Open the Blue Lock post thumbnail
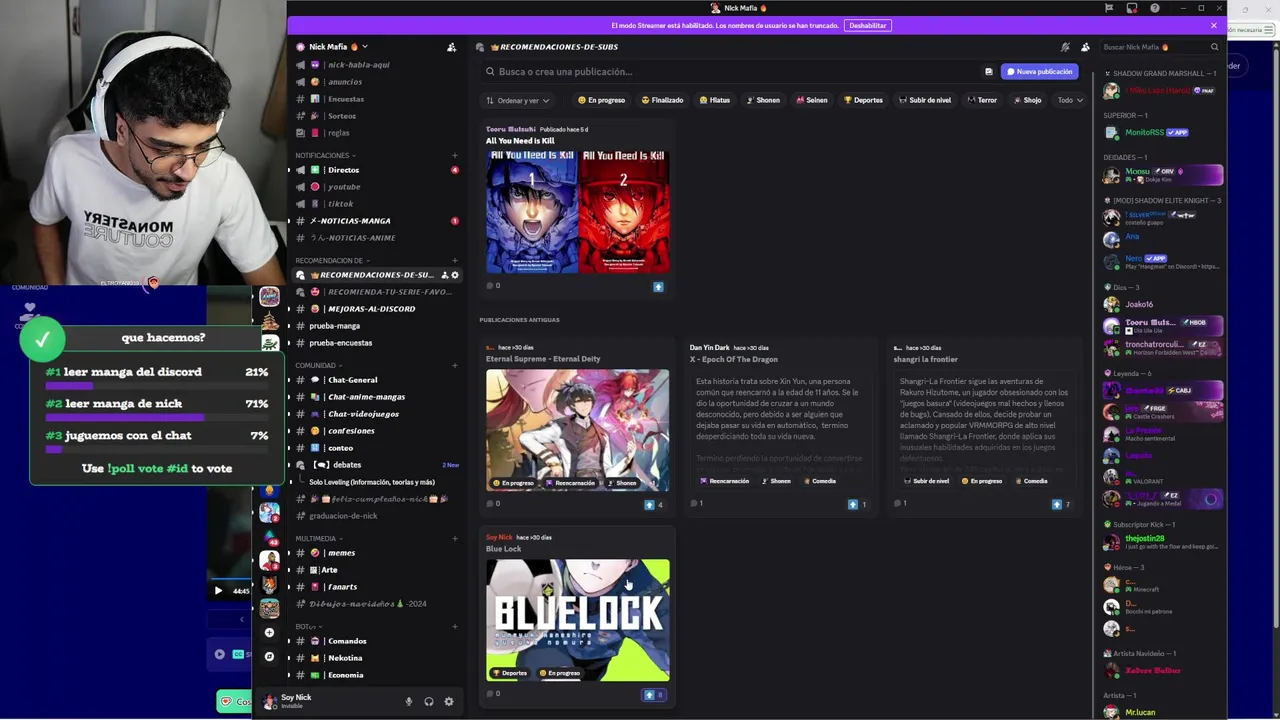This screenshot has height=720, width=1280. pyautogui.click(x=578, y=620)
